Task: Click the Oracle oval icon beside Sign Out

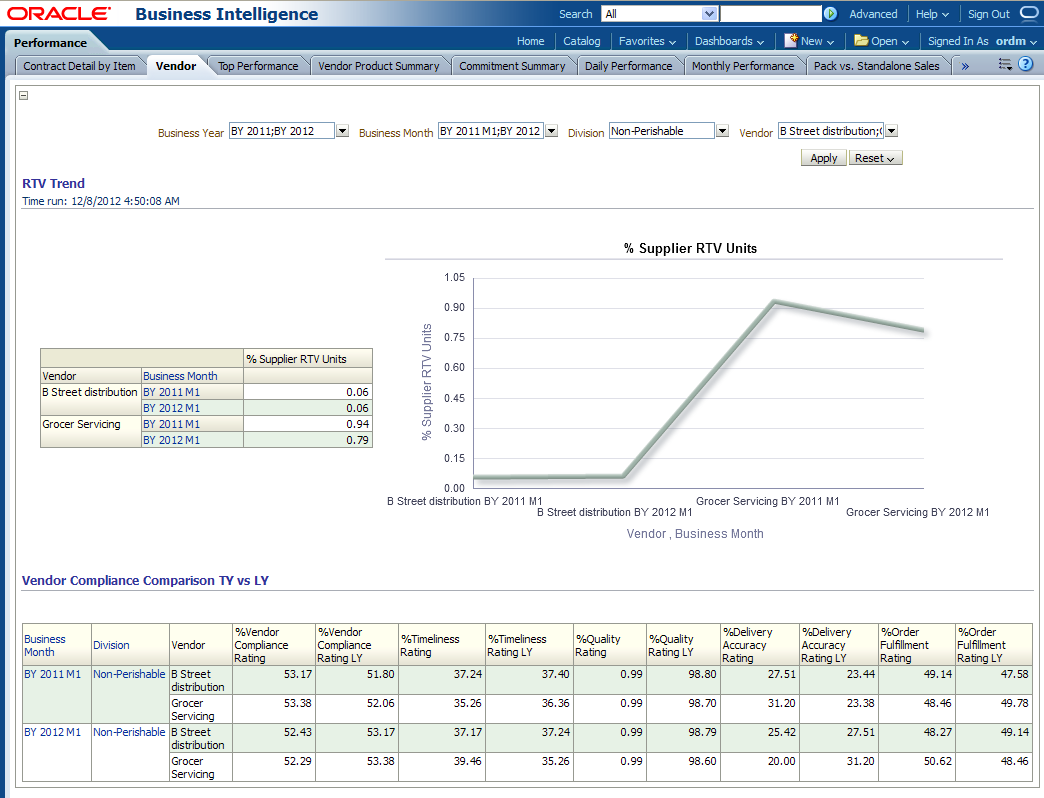Action: click(1029, 14)
